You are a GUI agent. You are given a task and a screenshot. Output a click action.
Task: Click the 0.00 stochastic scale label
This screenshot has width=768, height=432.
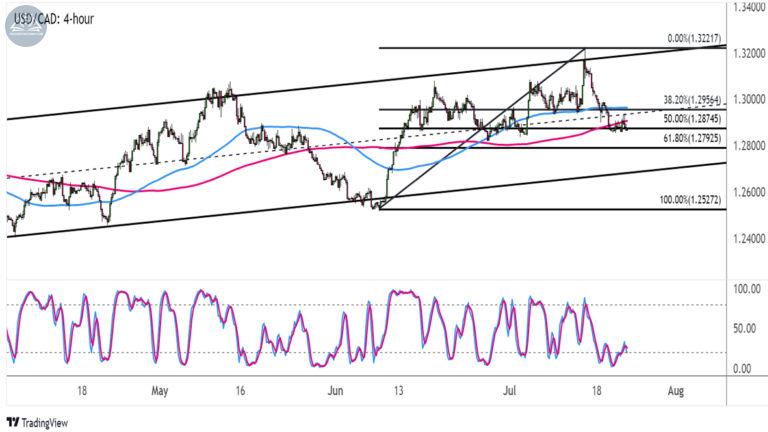[x=742, y=369]
